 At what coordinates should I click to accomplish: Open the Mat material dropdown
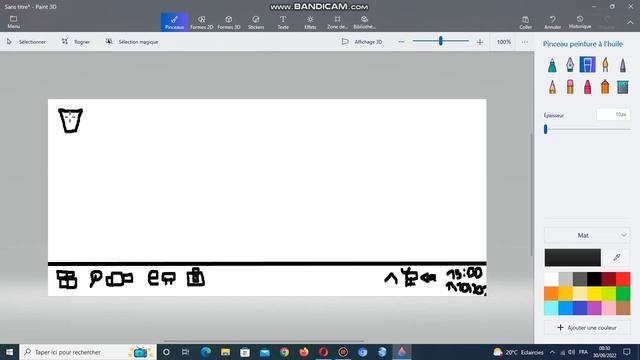587,236
